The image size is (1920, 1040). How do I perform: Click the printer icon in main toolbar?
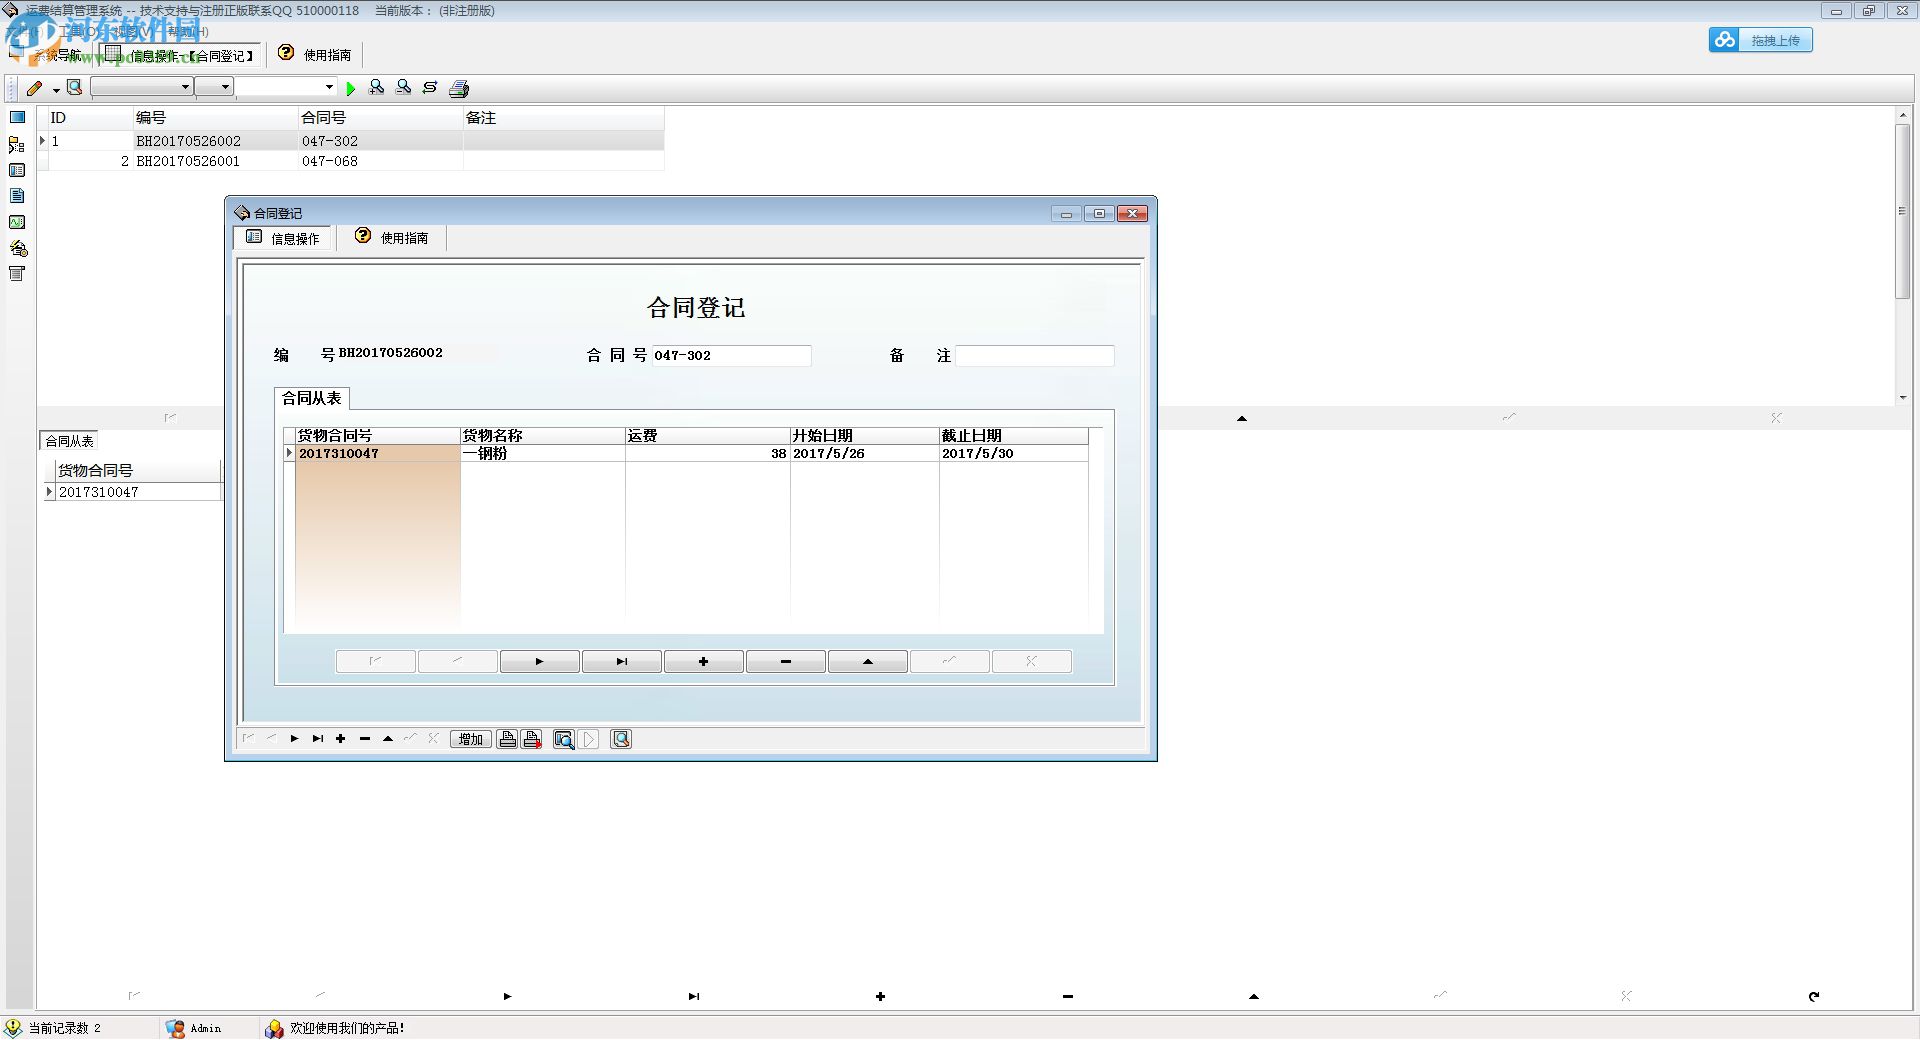pos(459,88)
